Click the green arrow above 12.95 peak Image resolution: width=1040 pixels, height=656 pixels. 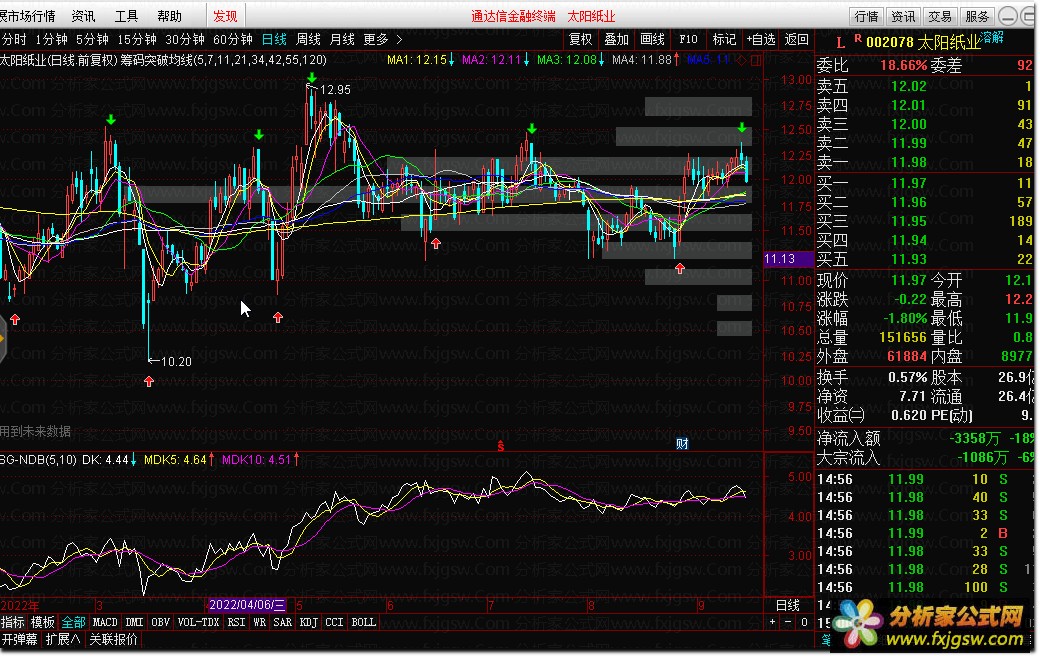tap(312, 78)
